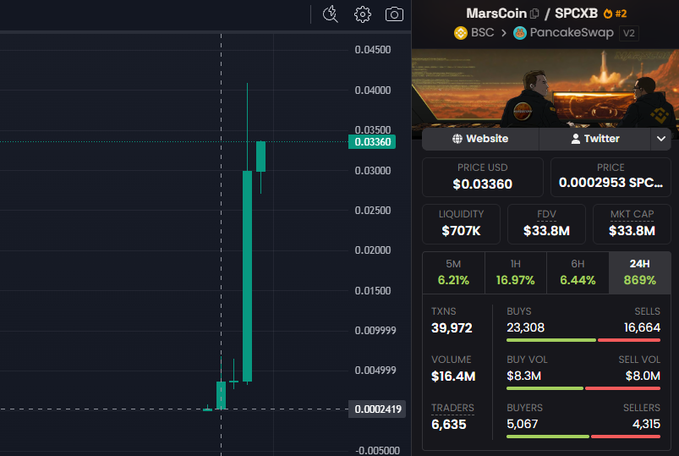679x456 pixels.
Task: Click the fire trending #2 badge
Action: click(x=615, y=13)
